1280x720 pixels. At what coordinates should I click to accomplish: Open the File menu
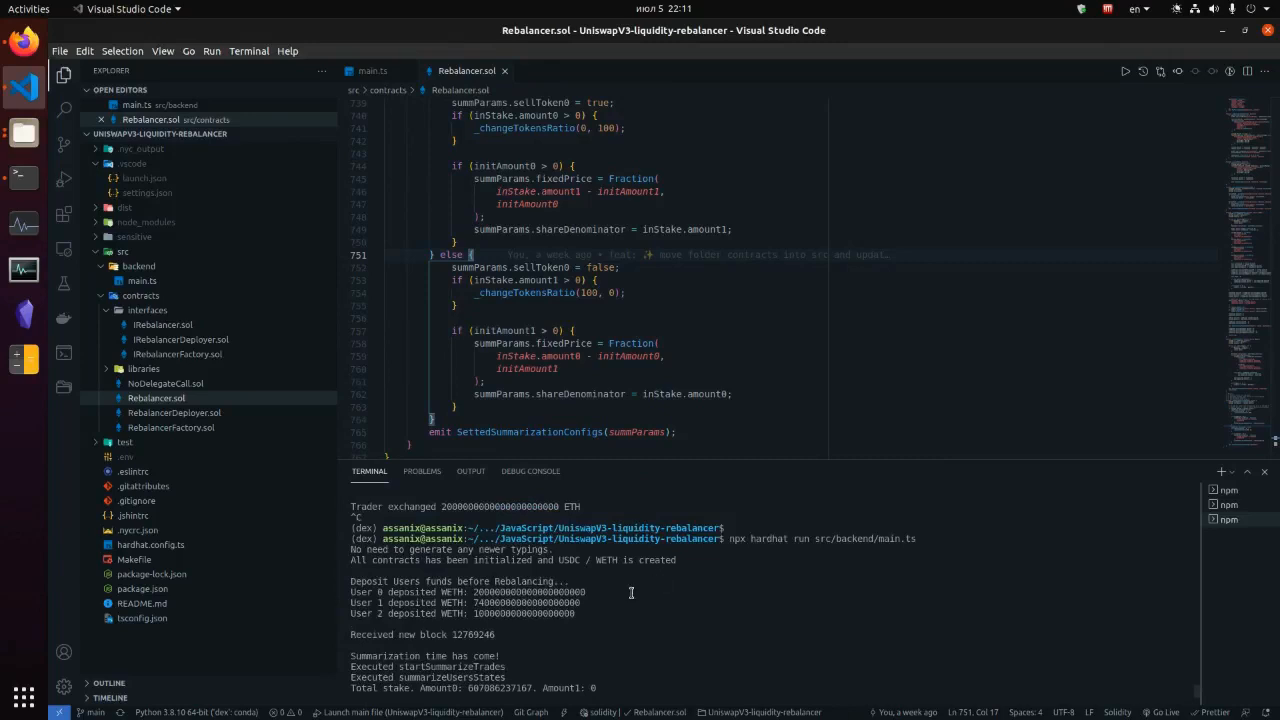(60, 51)
